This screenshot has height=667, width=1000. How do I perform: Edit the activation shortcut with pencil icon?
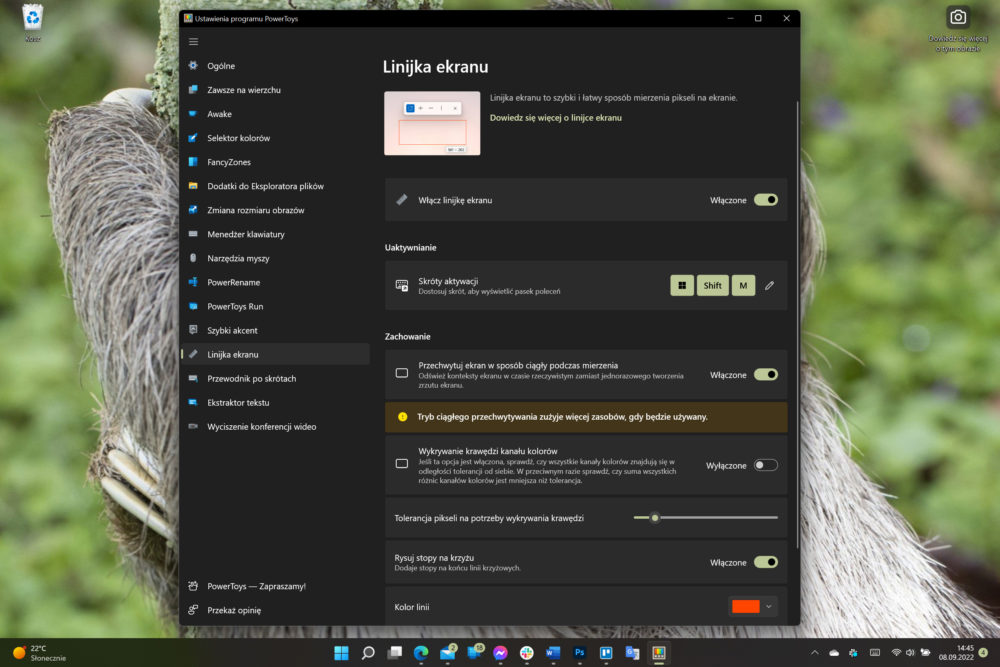(x=770, y=286)
